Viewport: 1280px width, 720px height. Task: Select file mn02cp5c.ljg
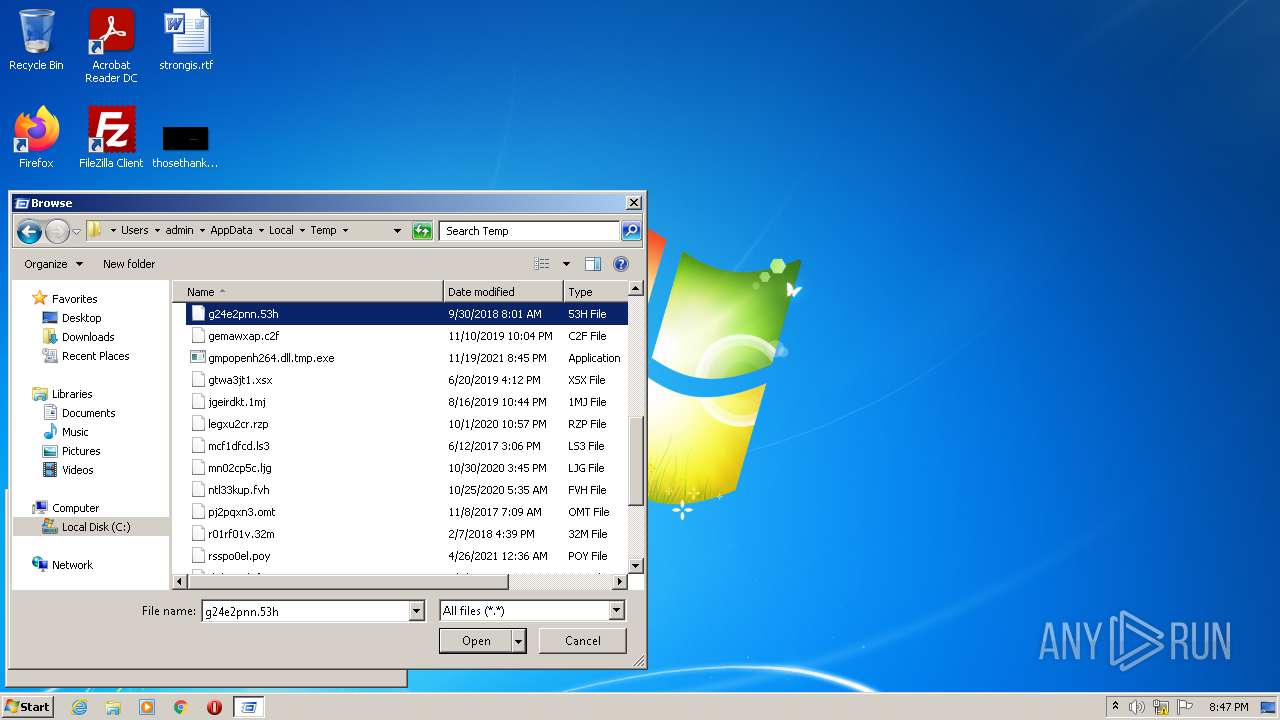coord(407,468)
